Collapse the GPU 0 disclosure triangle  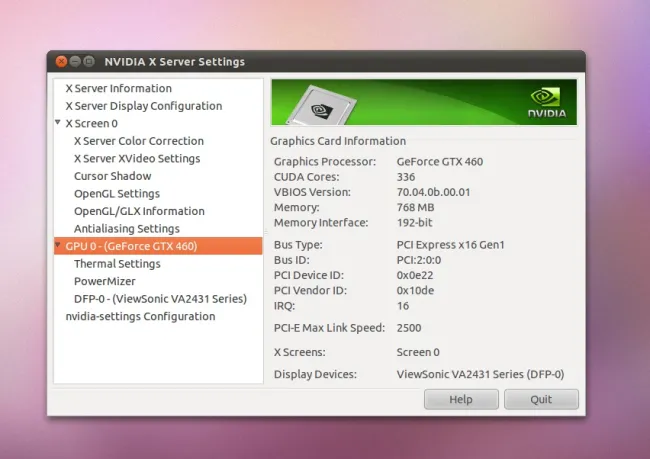[58, 246]
